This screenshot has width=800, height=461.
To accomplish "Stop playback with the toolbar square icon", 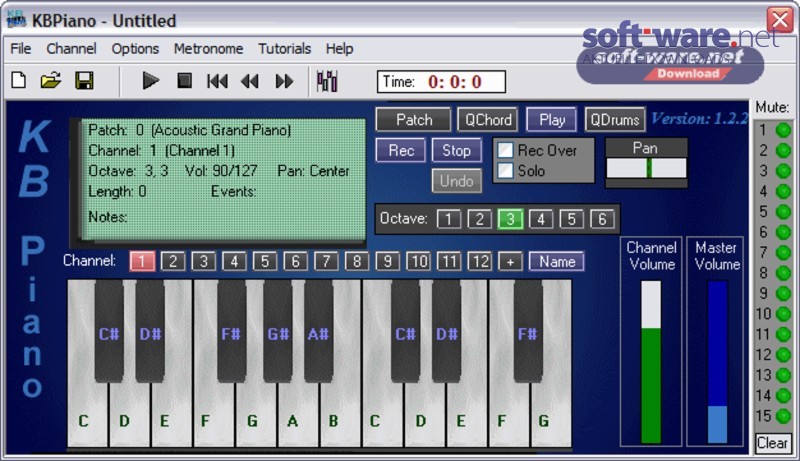I will pos(184,81).
